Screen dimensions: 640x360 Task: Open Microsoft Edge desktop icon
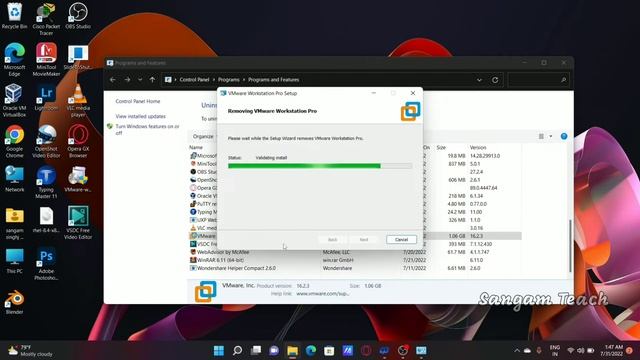[14, 60]
